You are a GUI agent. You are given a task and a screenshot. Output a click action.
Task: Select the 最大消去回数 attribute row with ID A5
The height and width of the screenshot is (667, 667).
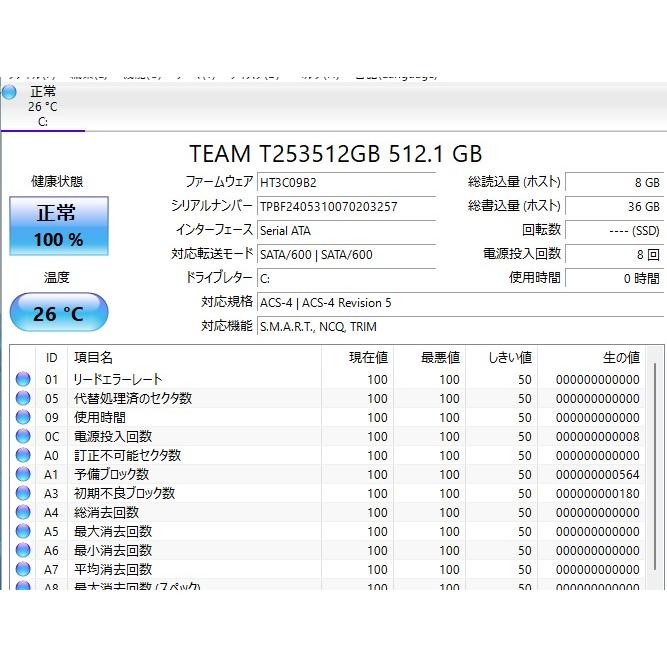point(328,531)
